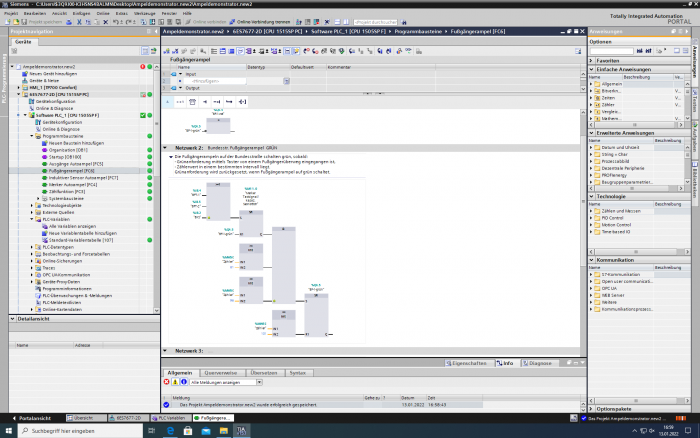Collapse Netzwerk 2 section
Image resolution: width=700 pixels, height=438 pixels.
click(166, 147)
